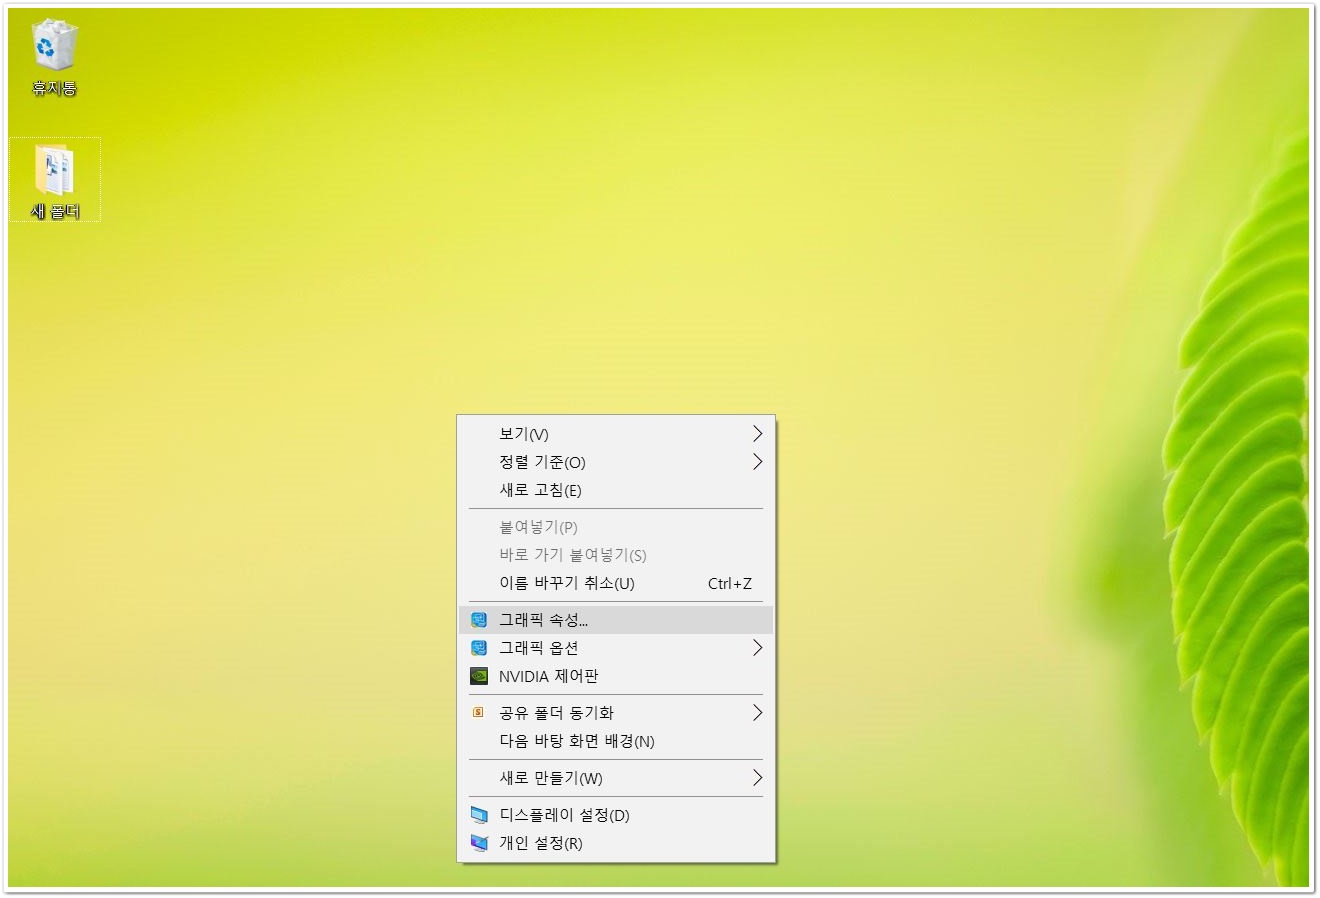Click the 새 폴더 label text
This screenshot has width=1320, height=898.
coord(55,211)
